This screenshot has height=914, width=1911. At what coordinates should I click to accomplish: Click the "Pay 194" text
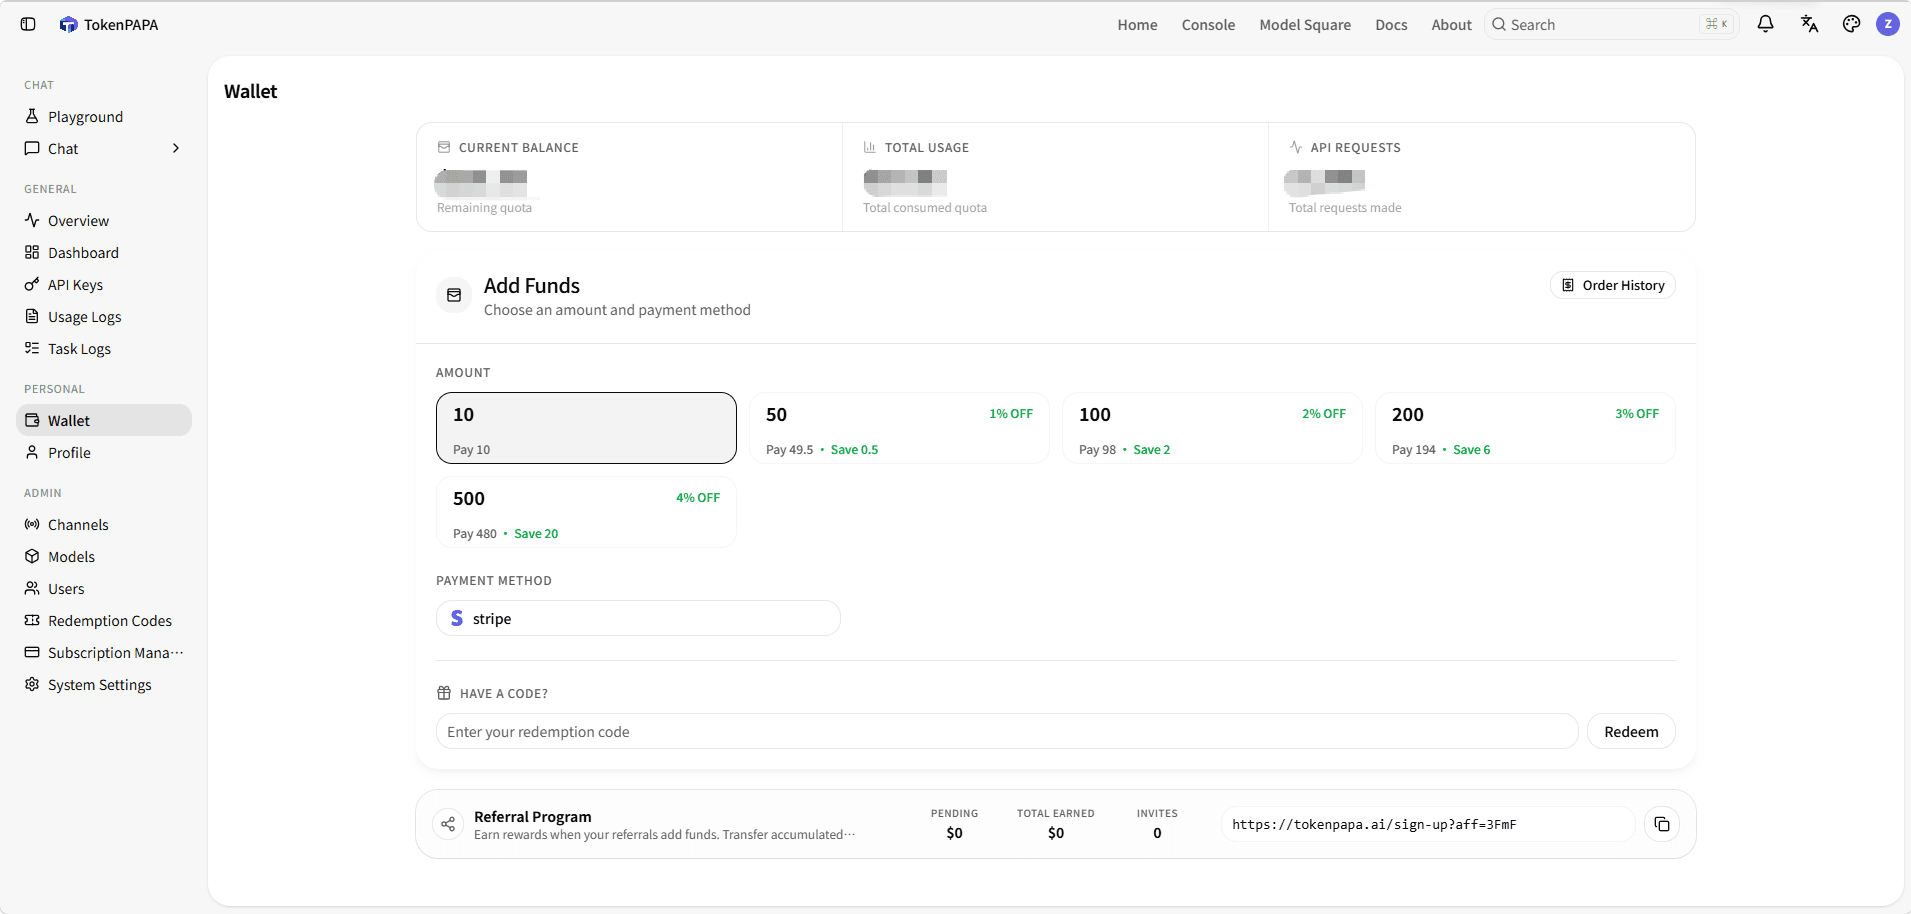click(x=1413, y=450)
